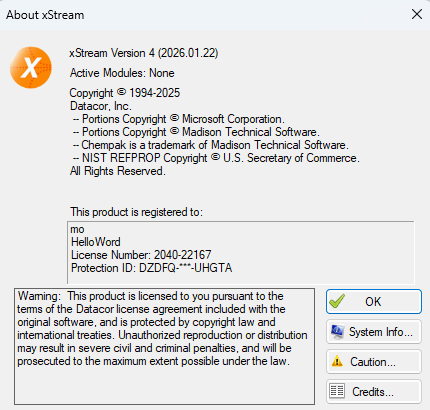Click the list icon beside Credits
The height and width of the screenshot is (410, 430).
[337, 391]
